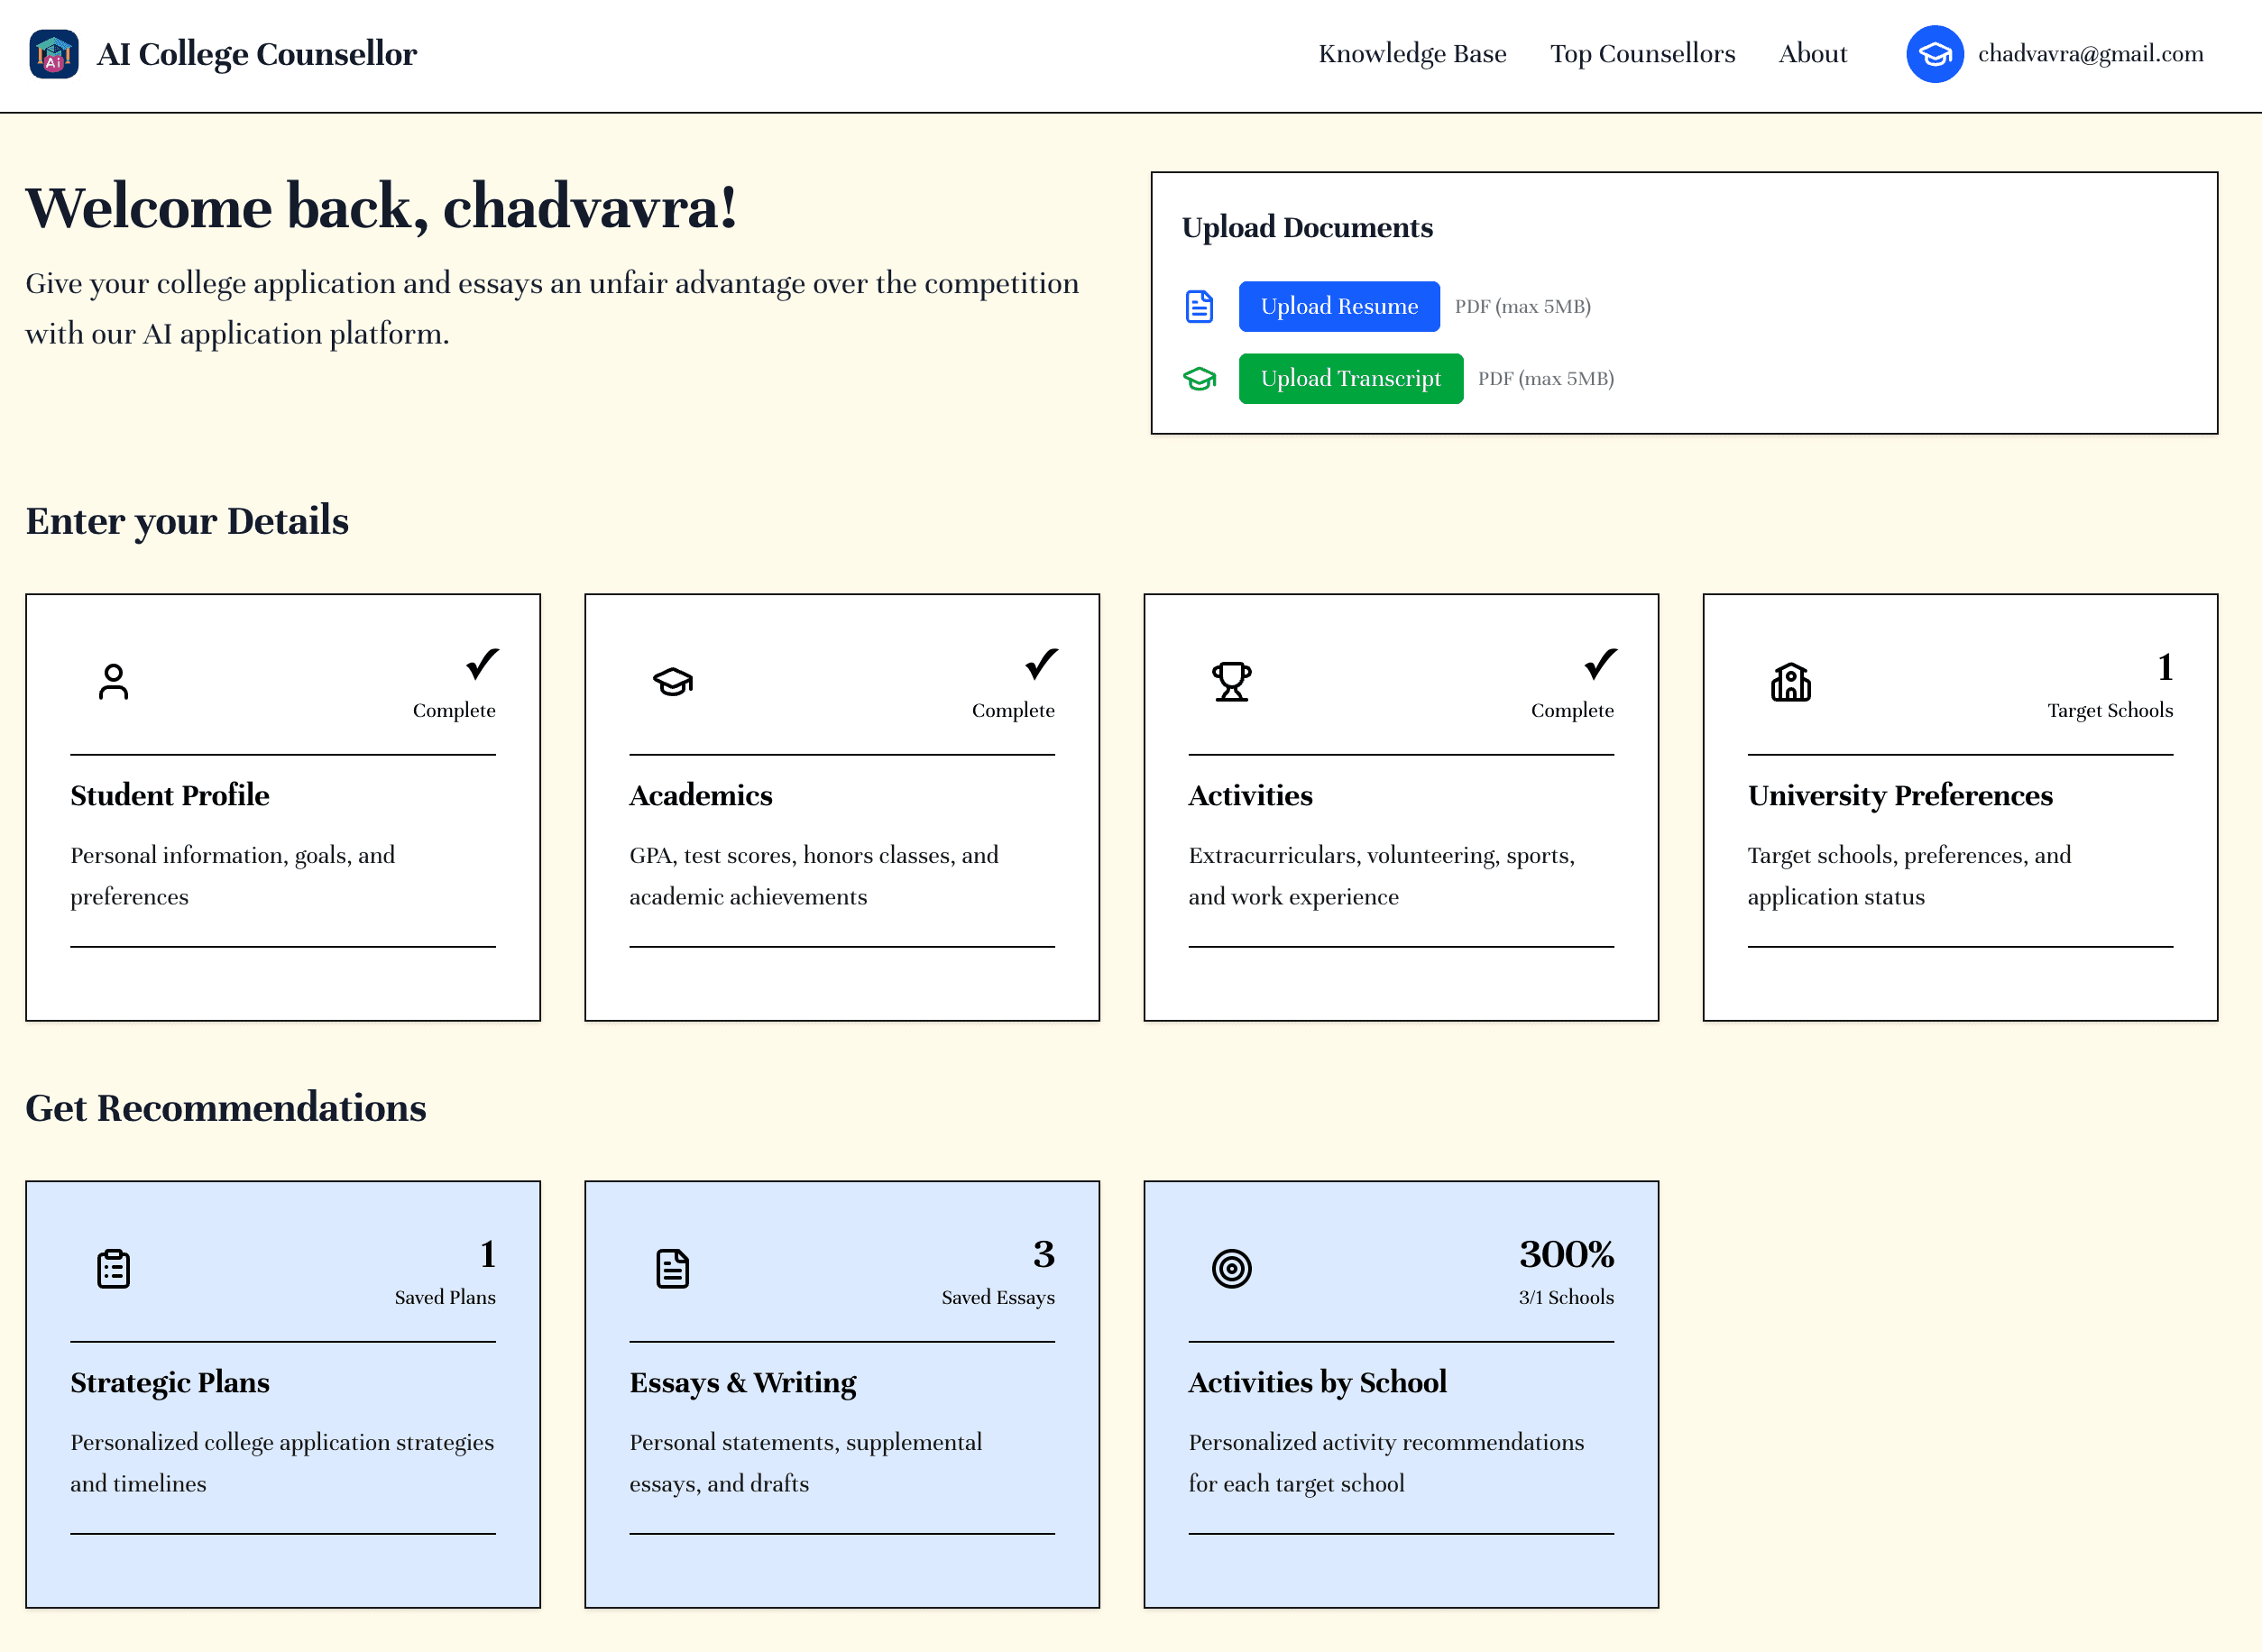Image resolution: width=2262 pixels, height=1652 pixels.
Task: Open the Essays & Writing card title
Action: [x=743, y=1383]
